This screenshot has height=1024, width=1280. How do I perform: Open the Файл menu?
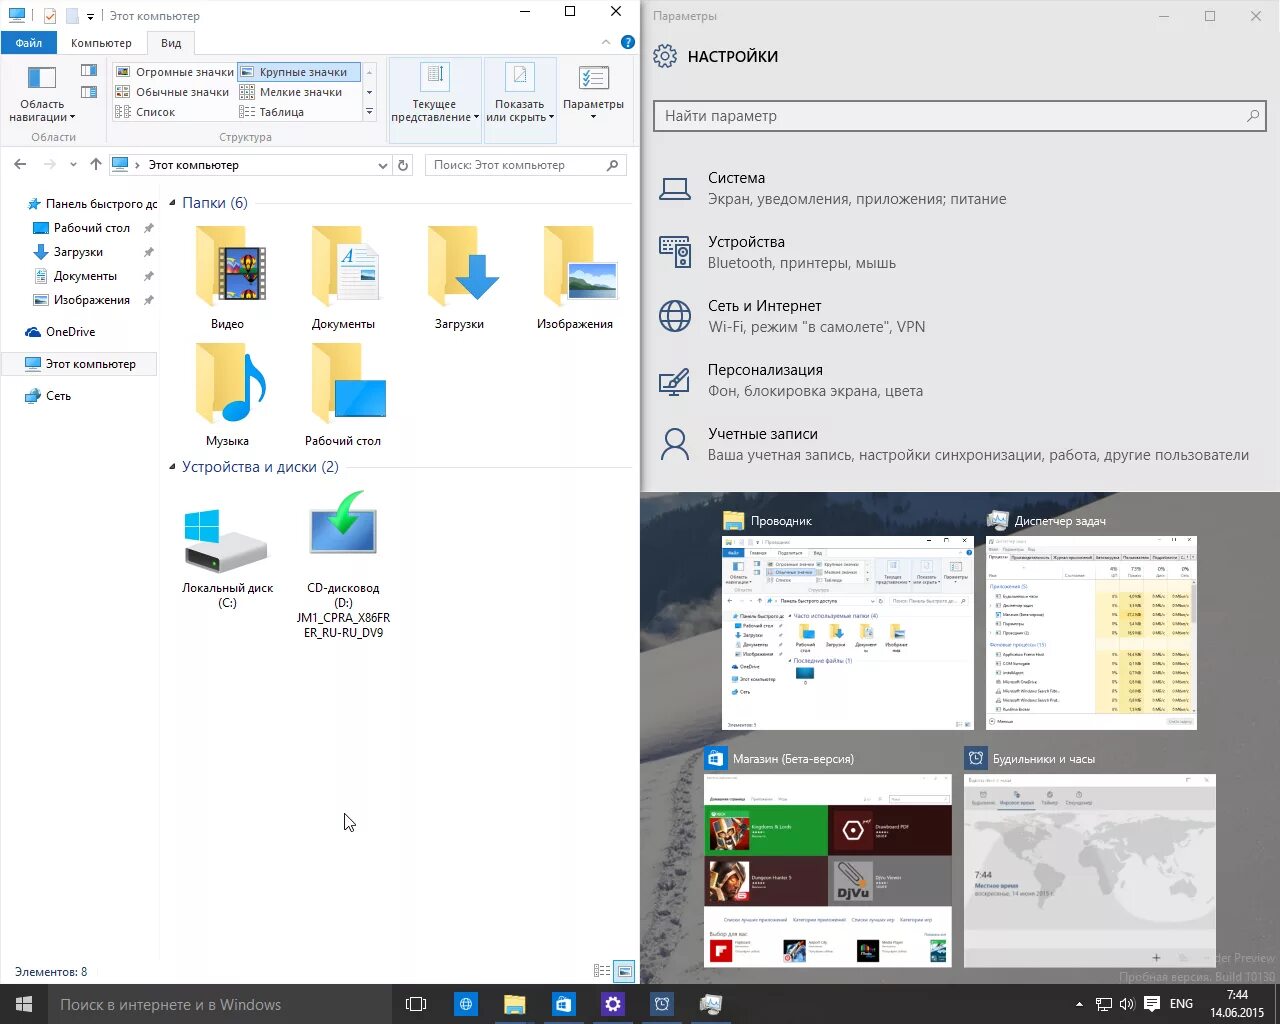[x=28, y=42]
